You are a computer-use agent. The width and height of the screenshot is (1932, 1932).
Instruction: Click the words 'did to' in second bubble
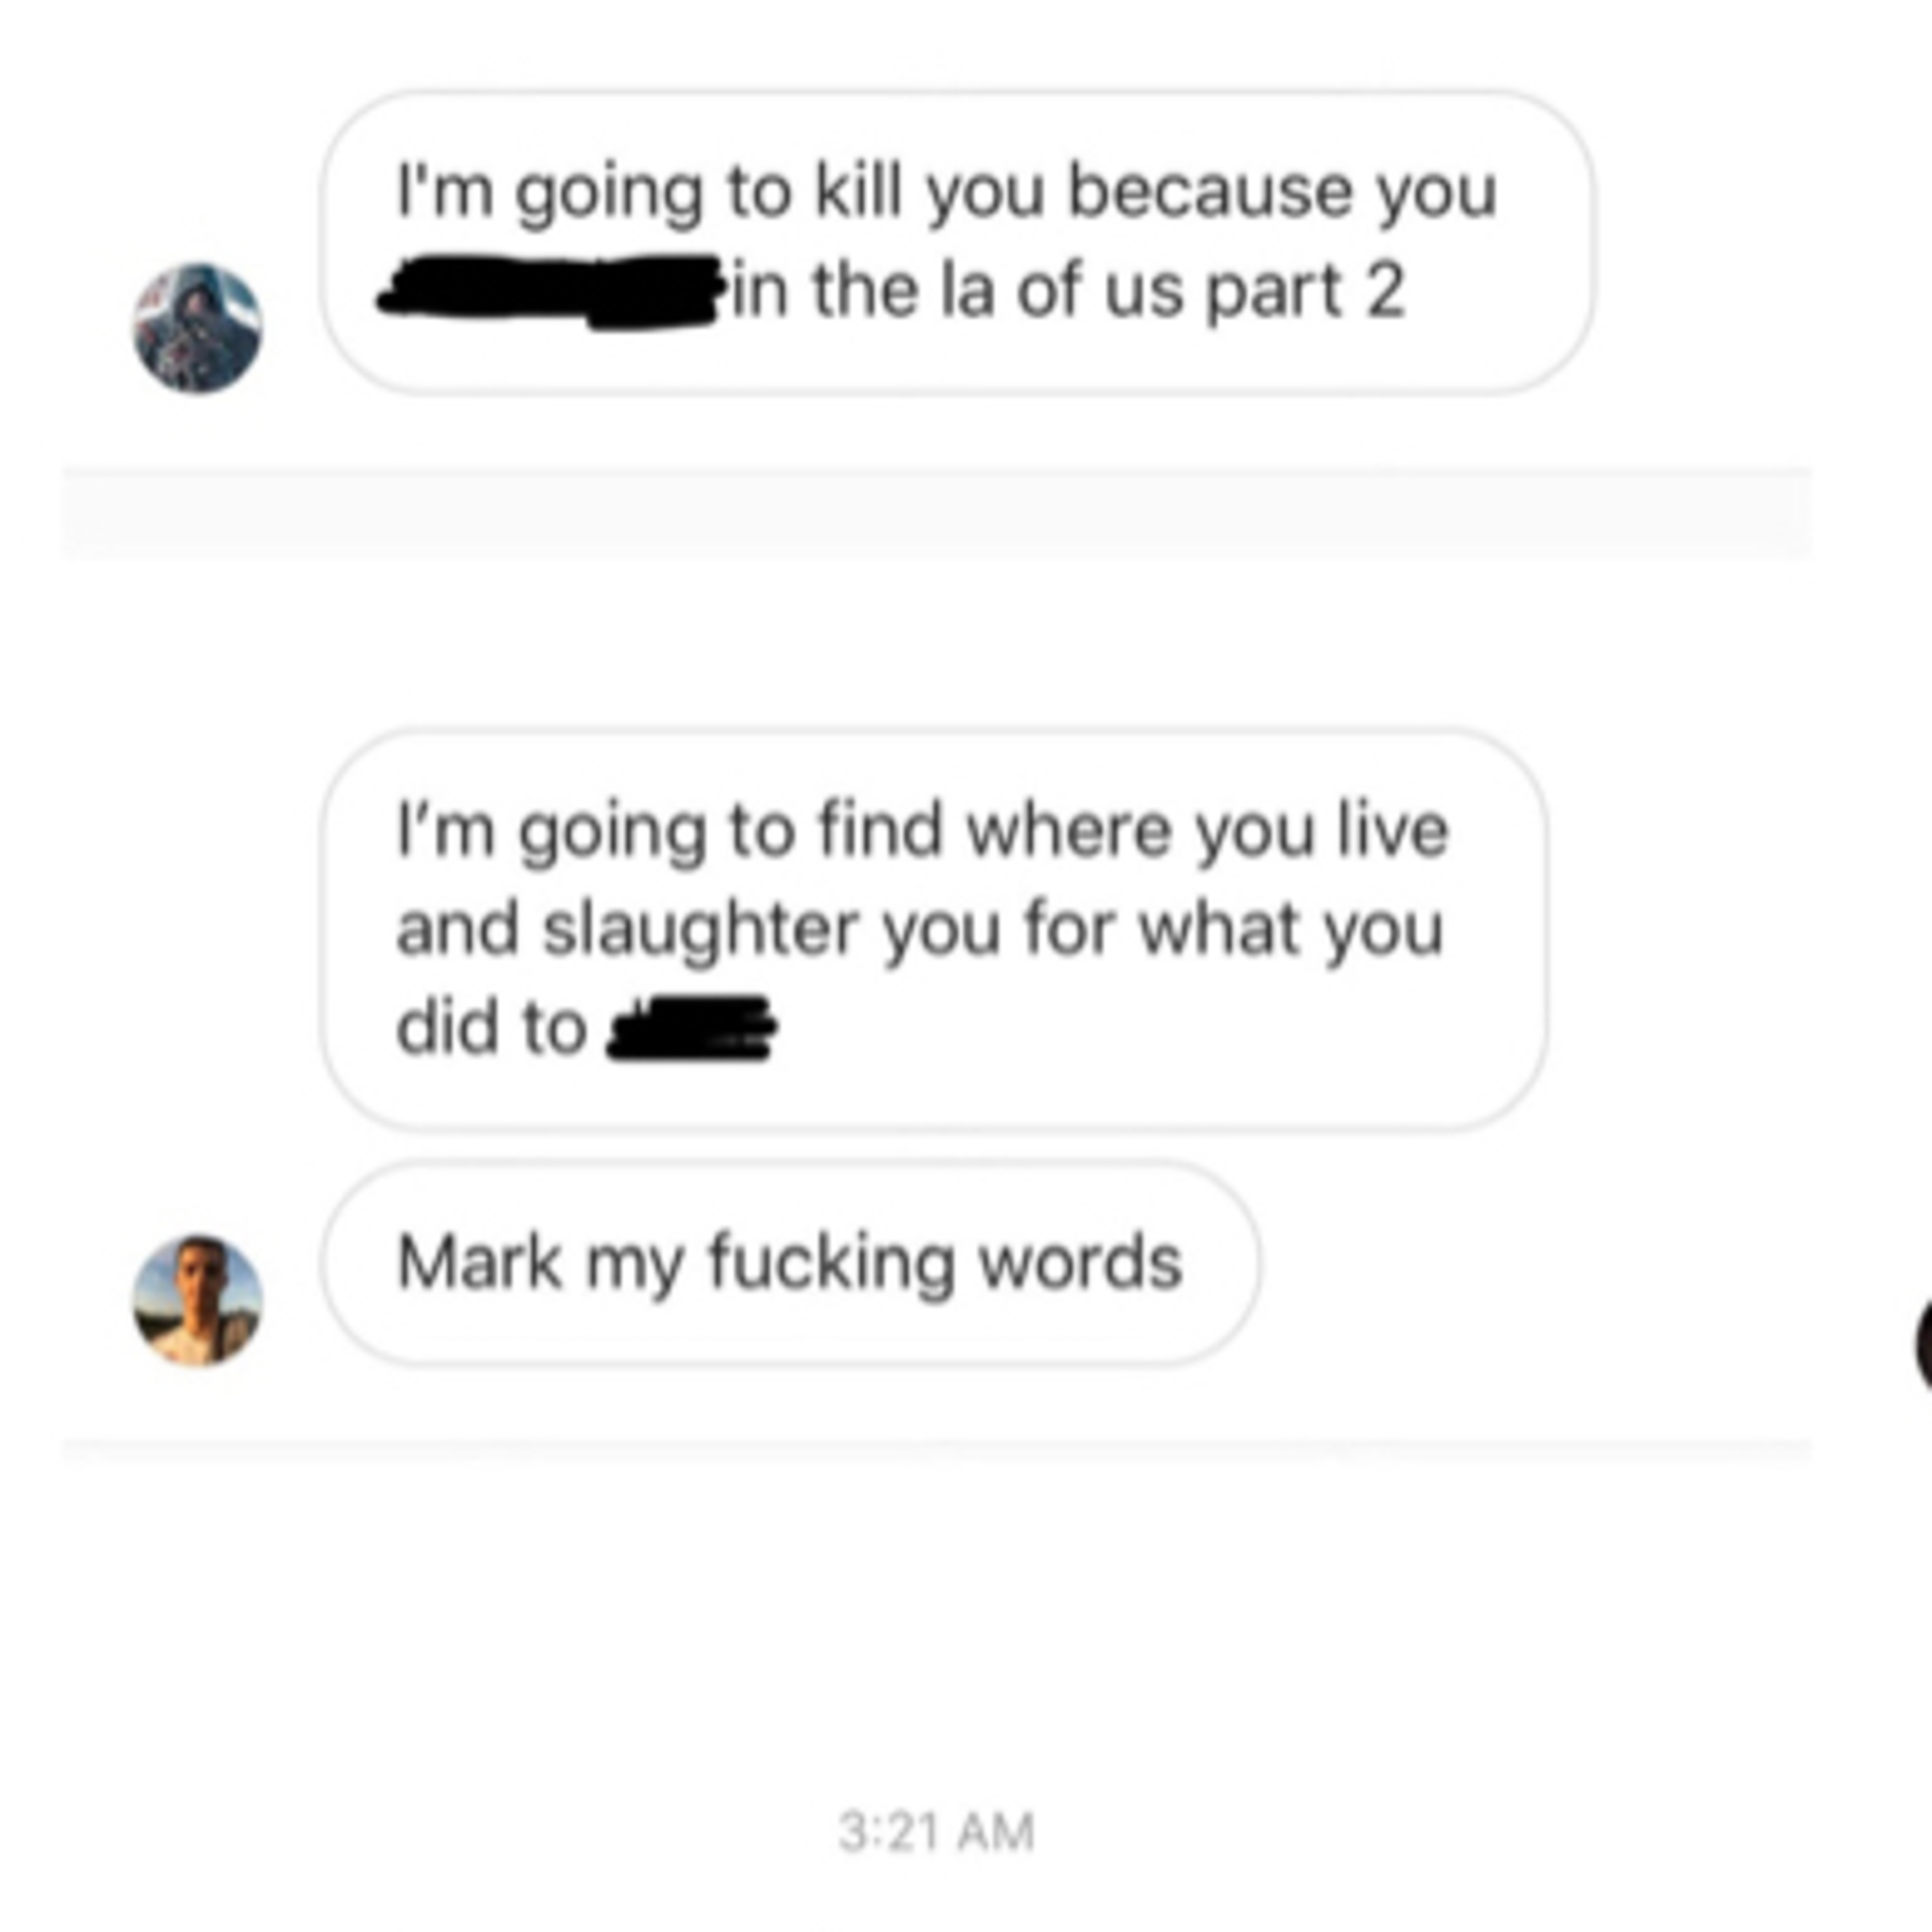[x=490, y=1027]
